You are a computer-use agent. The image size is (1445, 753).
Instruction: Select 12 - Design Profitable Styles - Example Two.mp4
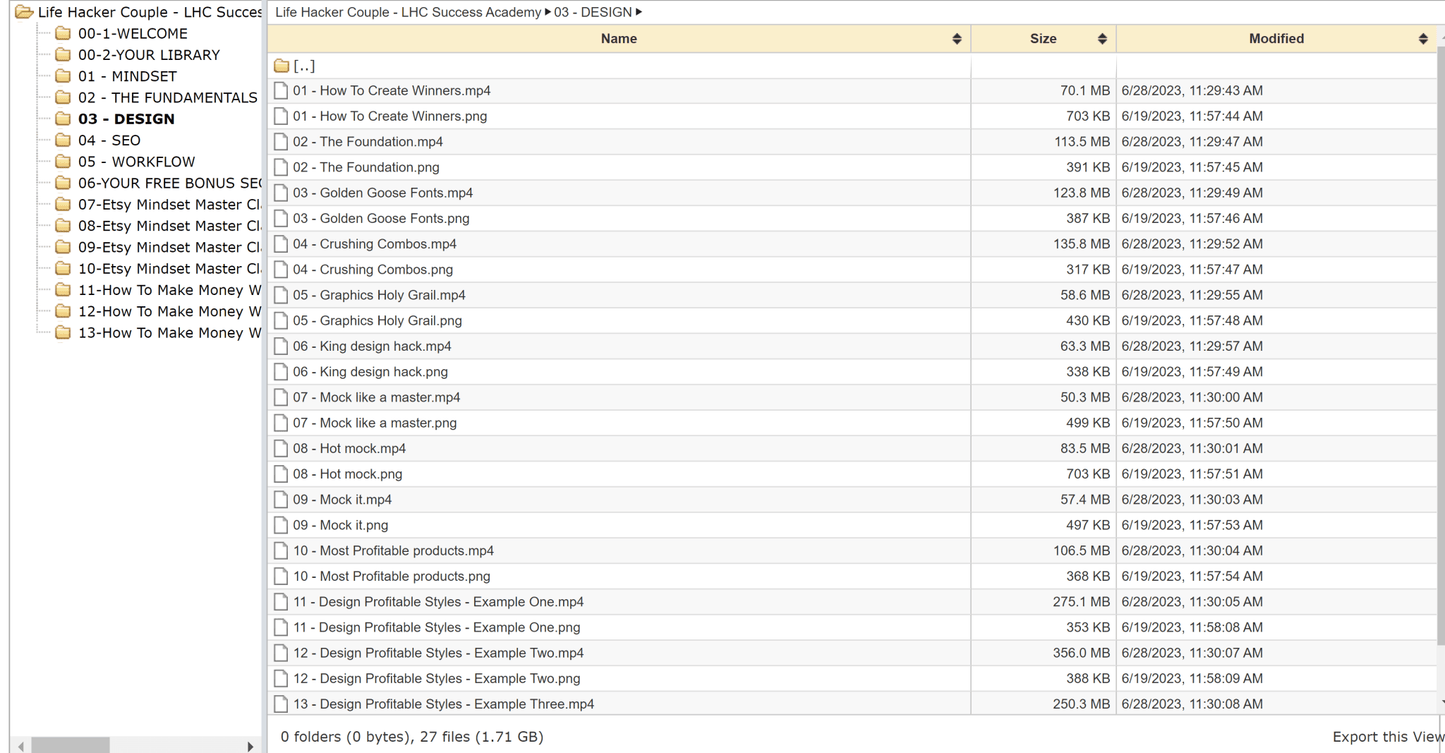click(438, 653)
